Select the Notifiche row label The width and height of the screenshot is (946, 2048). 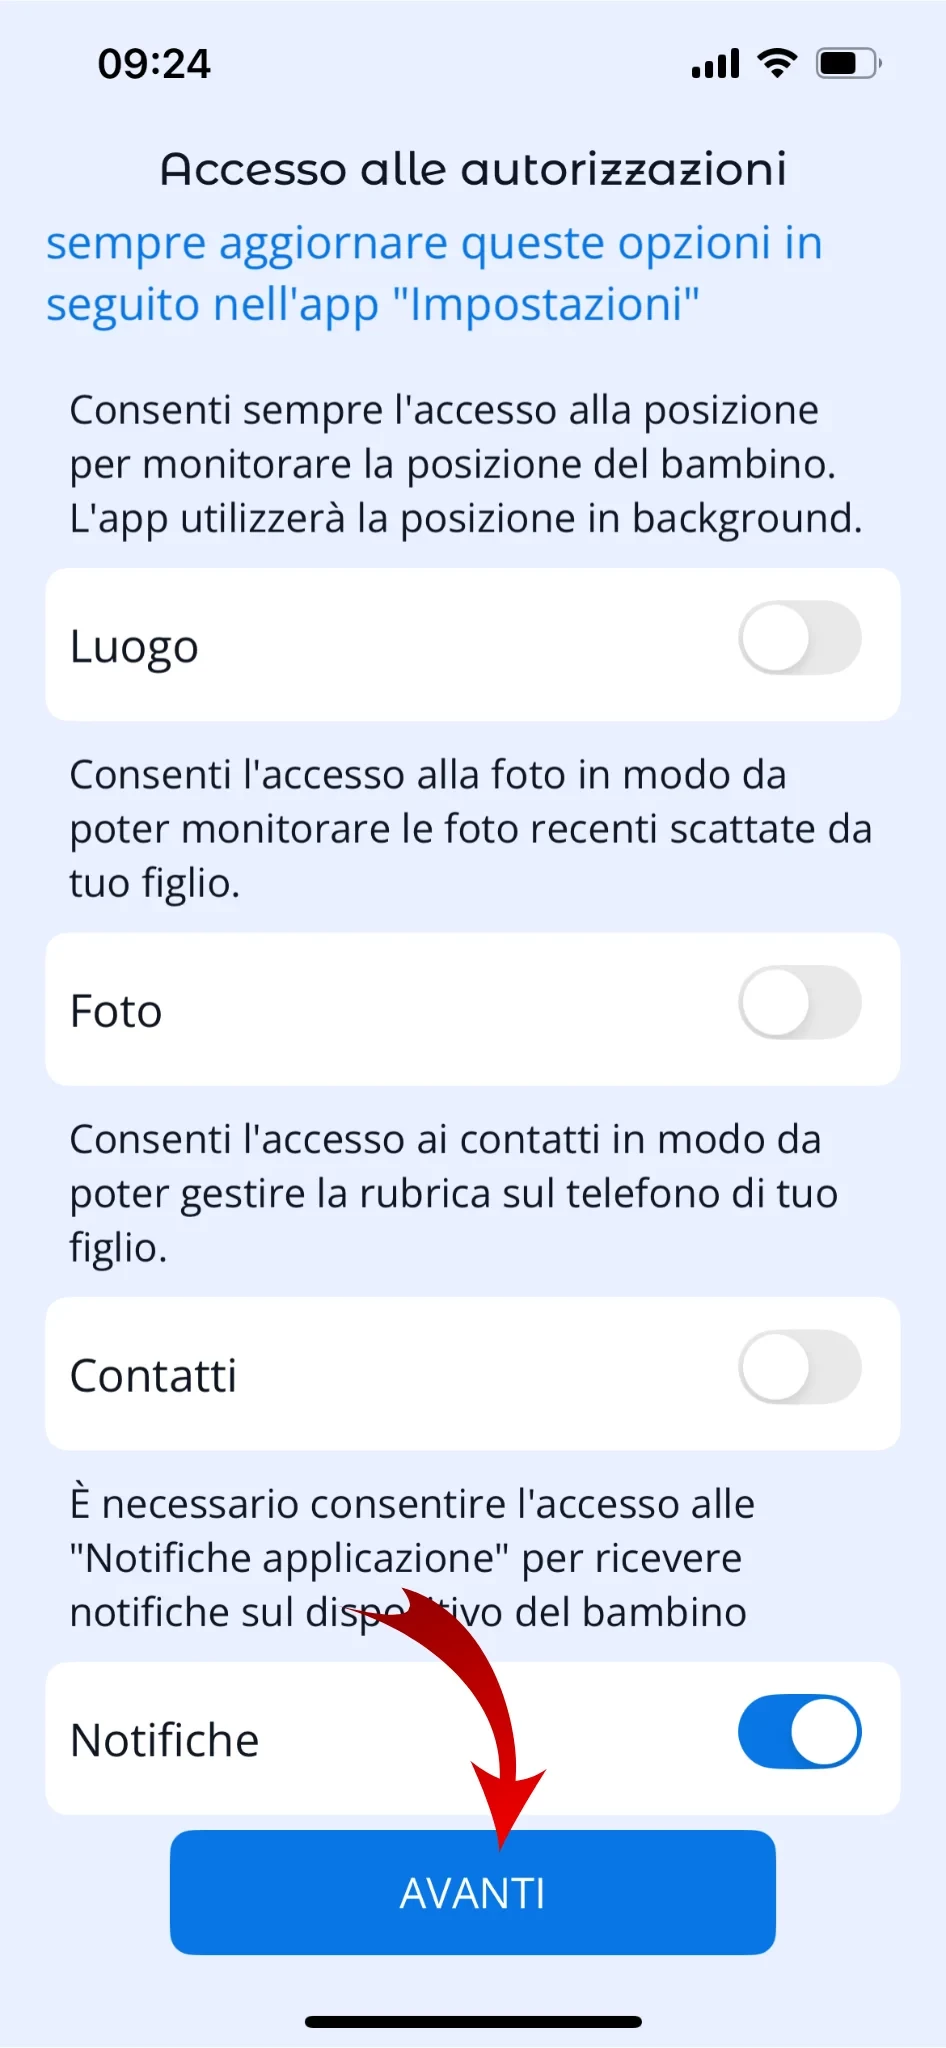click(165, 1740)
